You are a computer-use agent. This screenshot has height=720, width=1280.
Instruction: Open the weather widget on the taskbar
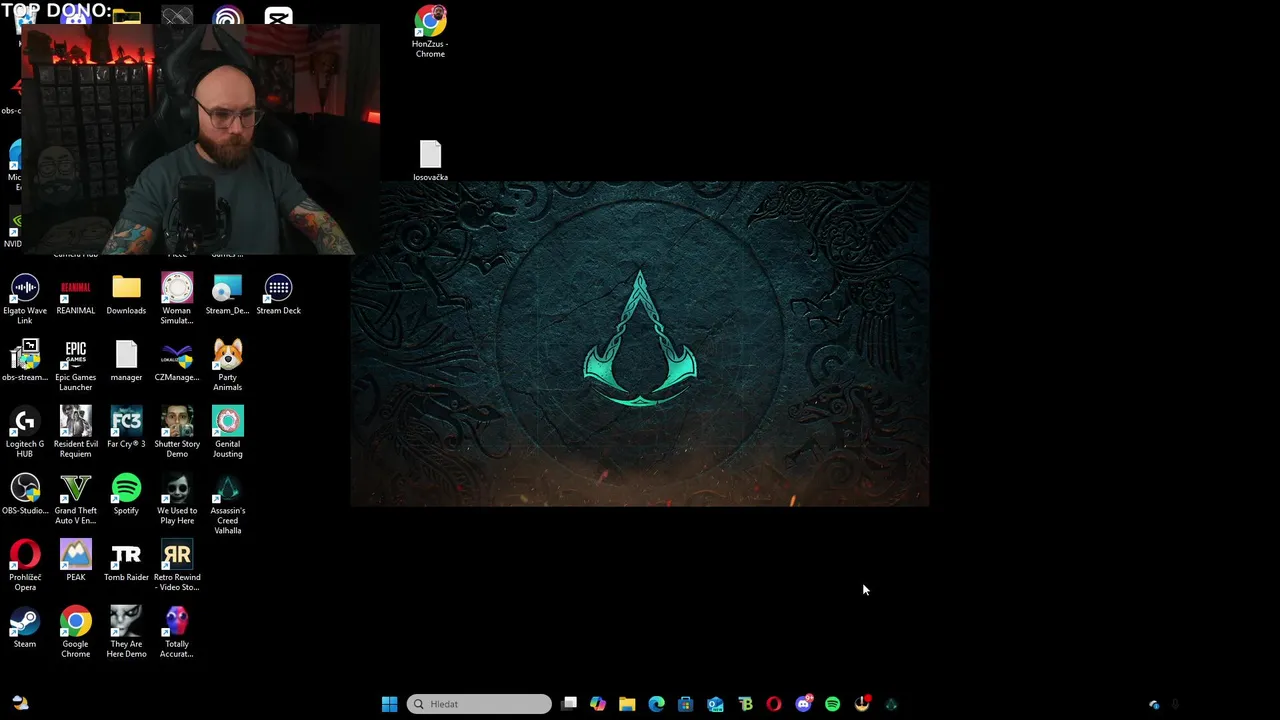(x=20, y=704)
